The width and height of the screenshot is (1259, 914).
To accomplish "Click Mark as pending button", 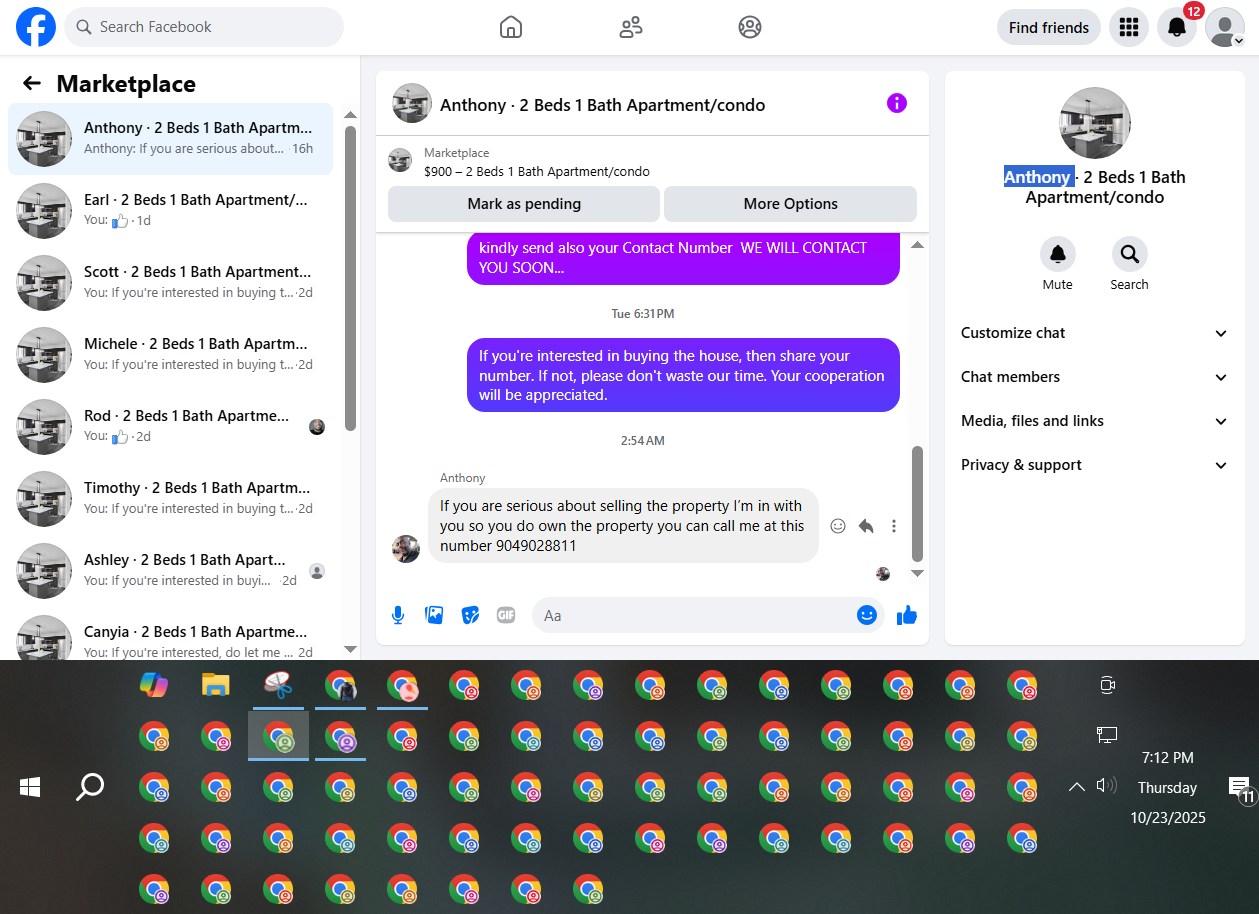I will click(524, 203).
